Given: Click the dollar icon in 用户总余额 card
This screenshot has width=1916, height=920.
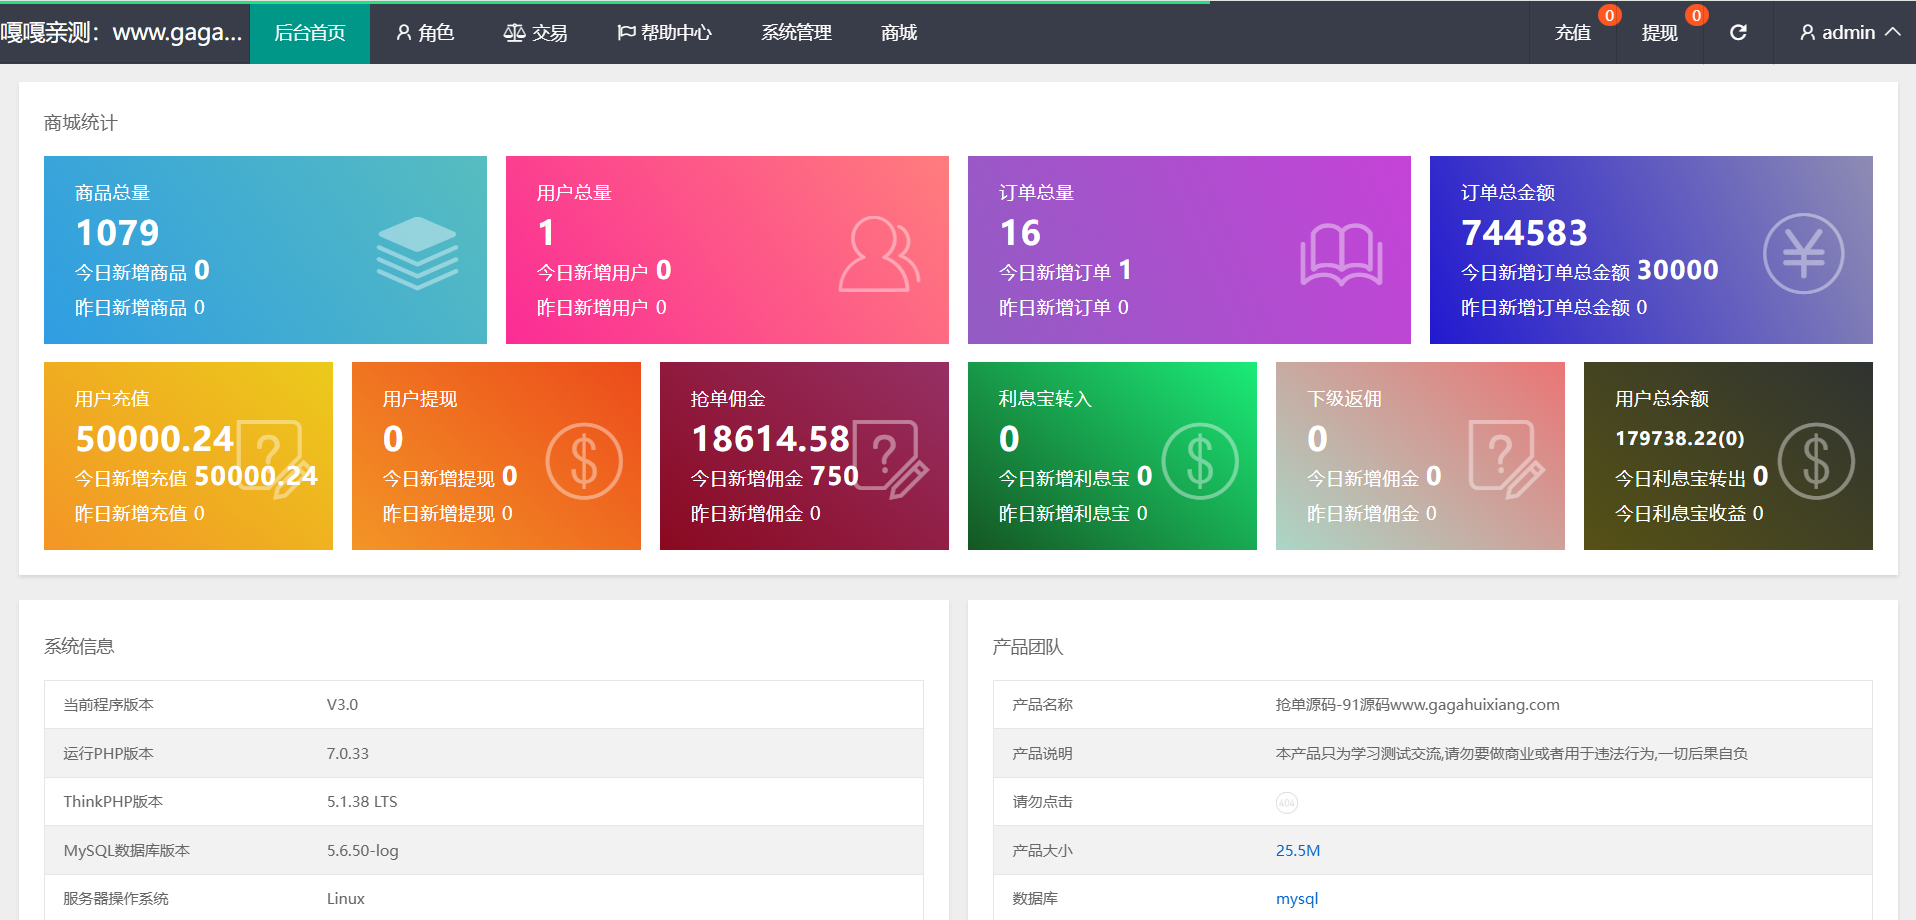Looking at the screenshot, I should [1816, 461].
